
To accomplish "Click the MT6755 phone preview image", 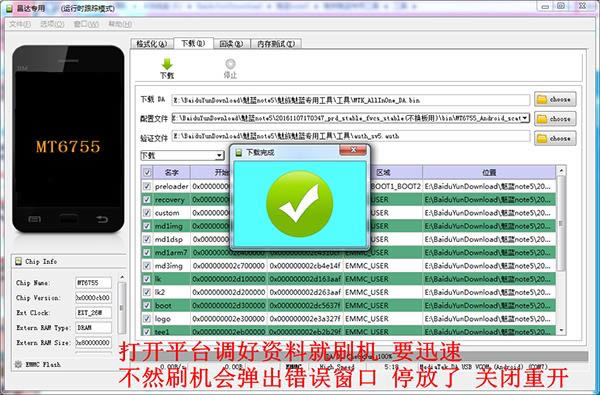I will click(x=68, y=139).
